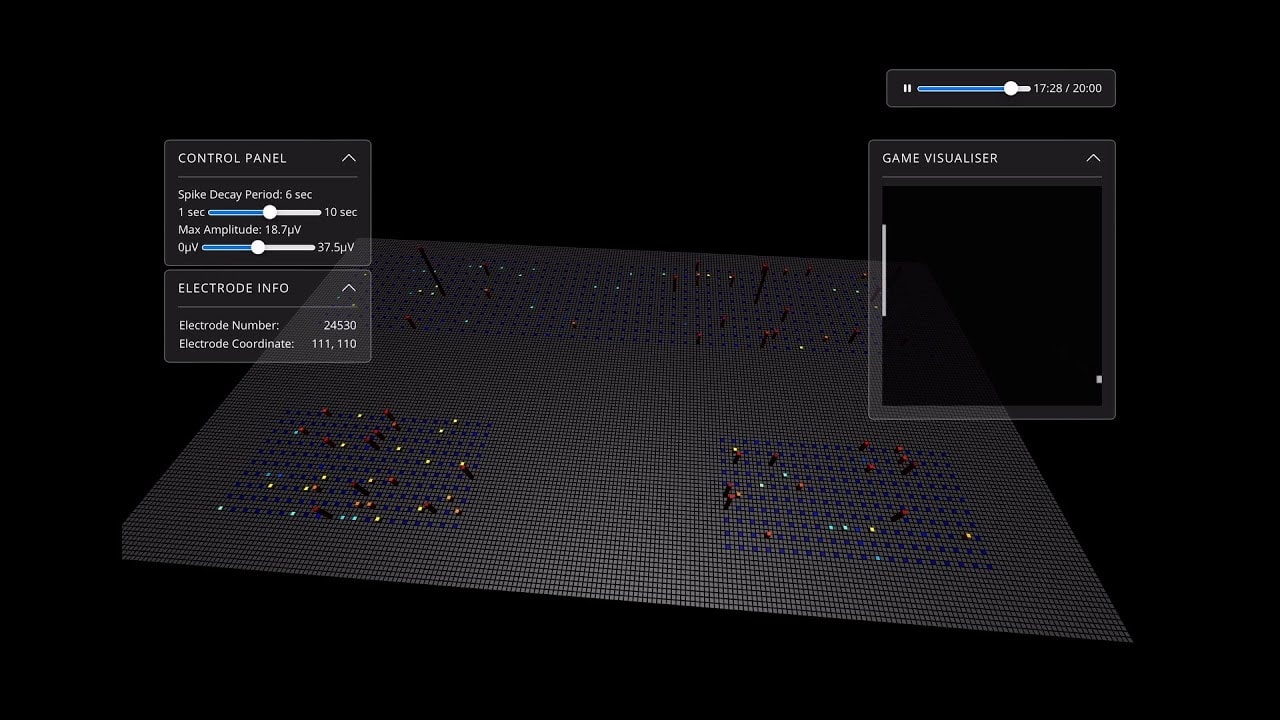Click the playback timeline slider handle
1280x720 pixels.
pyautogui.click(x=1010, y=88)
